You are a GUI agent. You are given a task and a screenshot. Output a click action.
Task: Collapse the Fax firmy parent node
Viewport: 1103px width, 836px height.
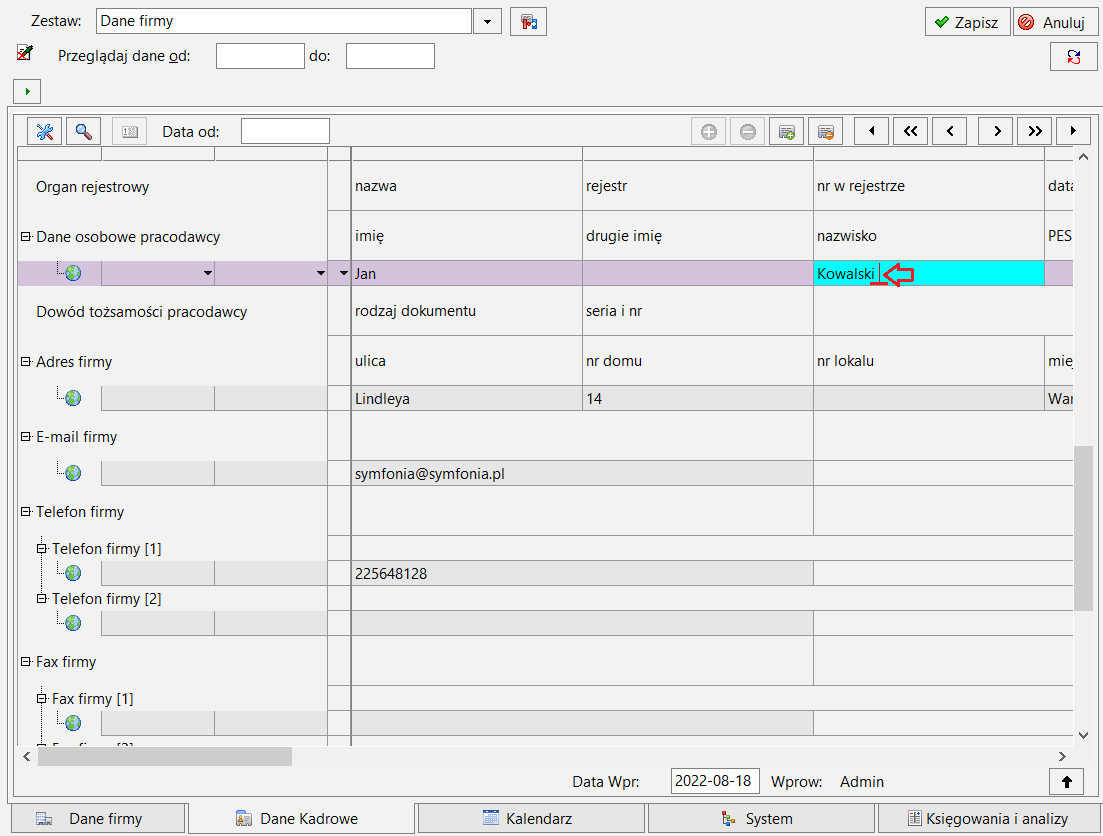point(26,661)
